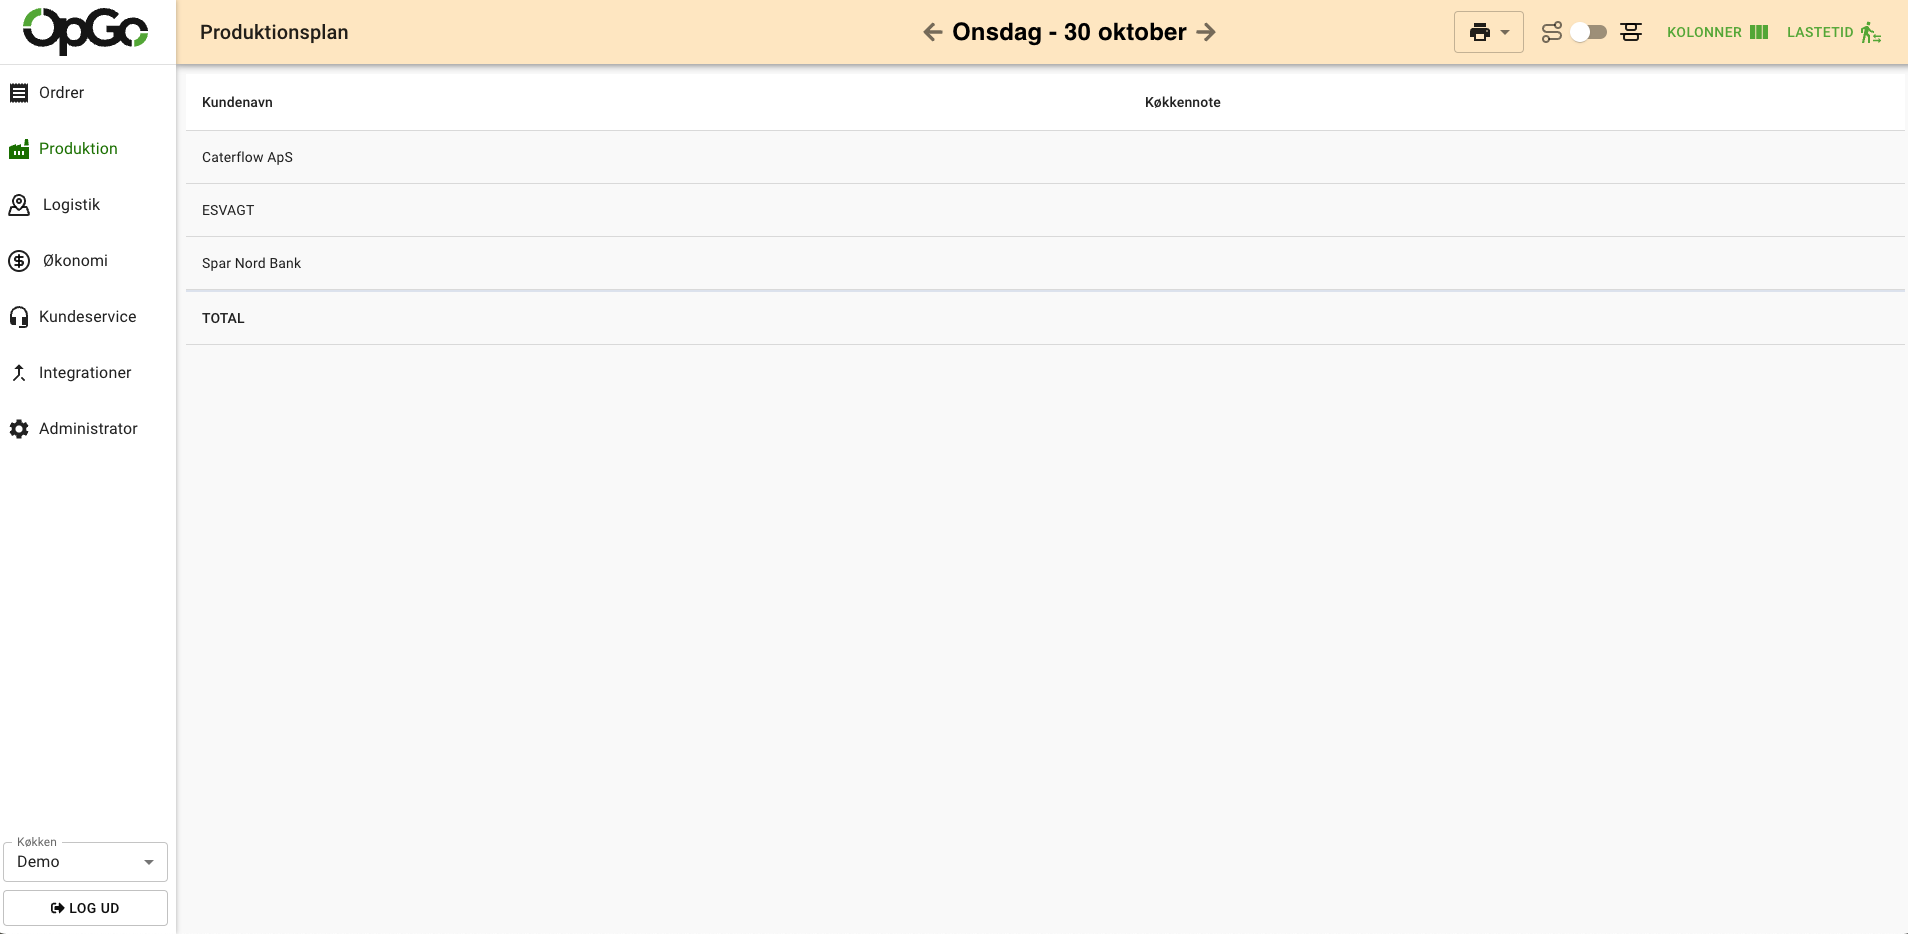This screenshot has width=1908, height=934.
Task: Click the Onsdag - 30 oktober date heading
Action: 1069,32
